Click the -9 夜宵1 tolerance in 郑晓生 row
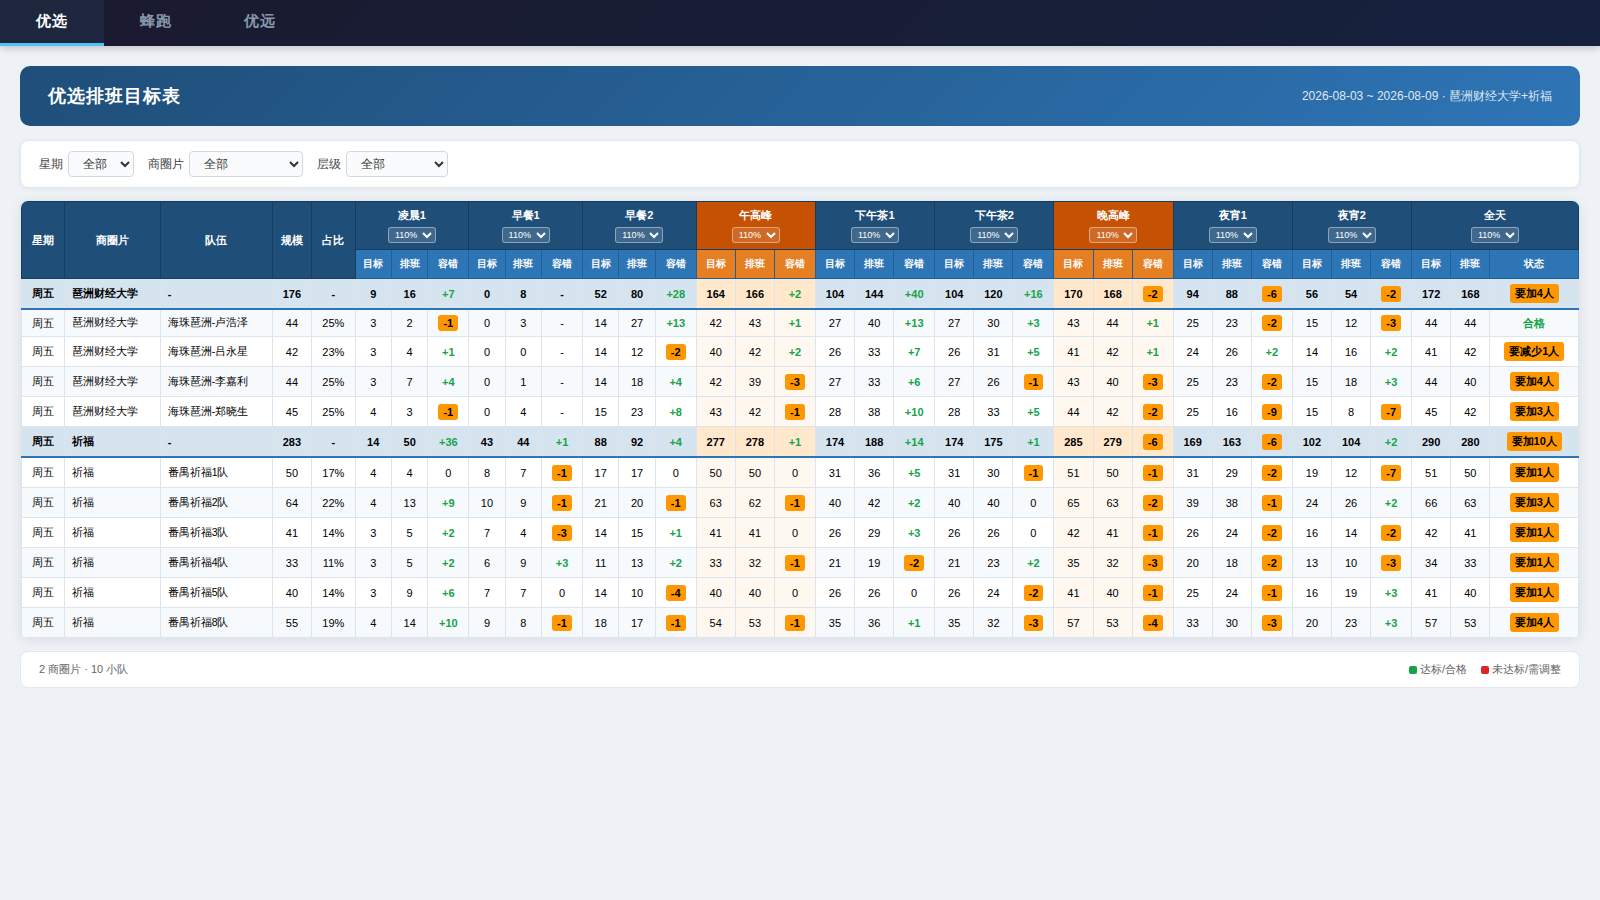The image size is (1600, 900). coord(1272,412)
